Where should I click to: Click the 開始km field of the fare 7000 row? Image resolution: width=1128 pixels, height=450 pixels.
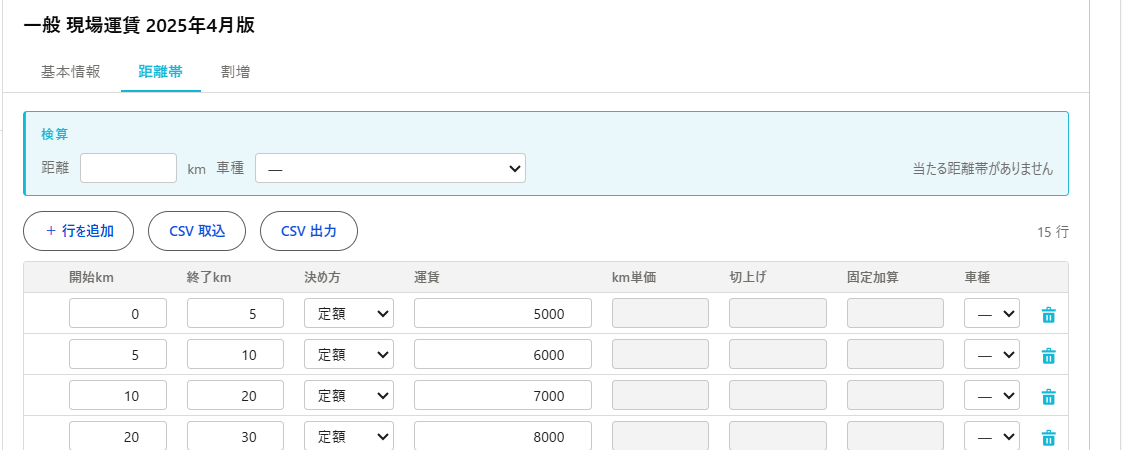(x=118, y=395)
